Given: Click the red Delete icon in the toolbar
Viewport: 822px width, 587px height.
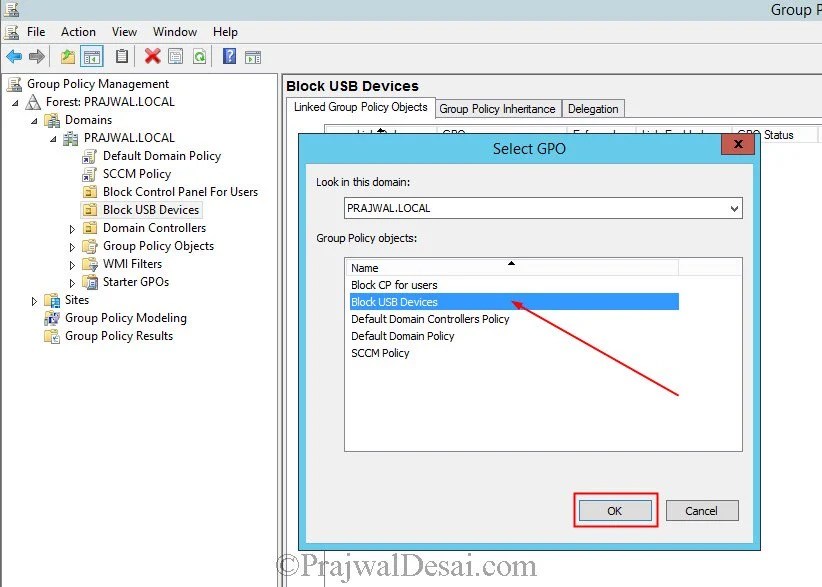Looking at the screenshot, I should tap(152, 56).
